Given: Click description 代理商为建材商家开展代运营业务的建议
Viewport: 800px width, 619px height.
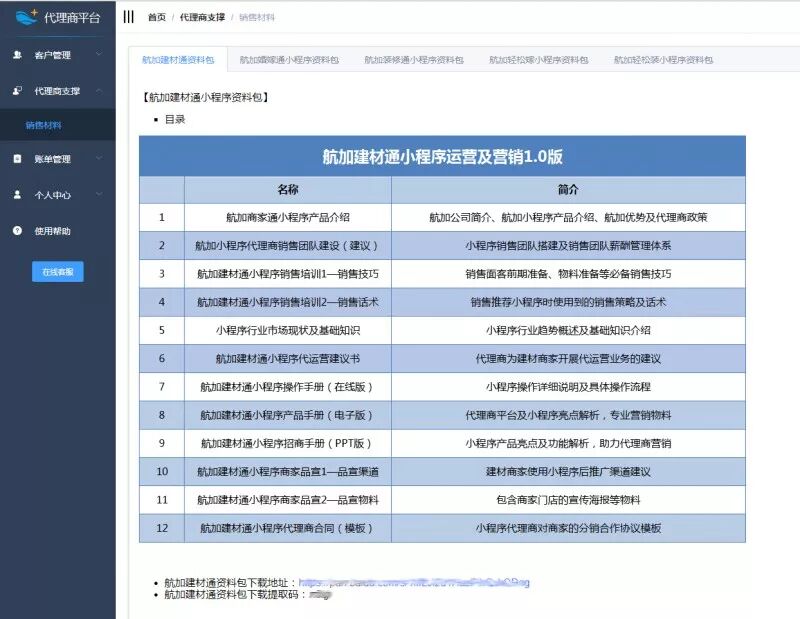Looking at the screenshot, I should [x=568, y=359].
